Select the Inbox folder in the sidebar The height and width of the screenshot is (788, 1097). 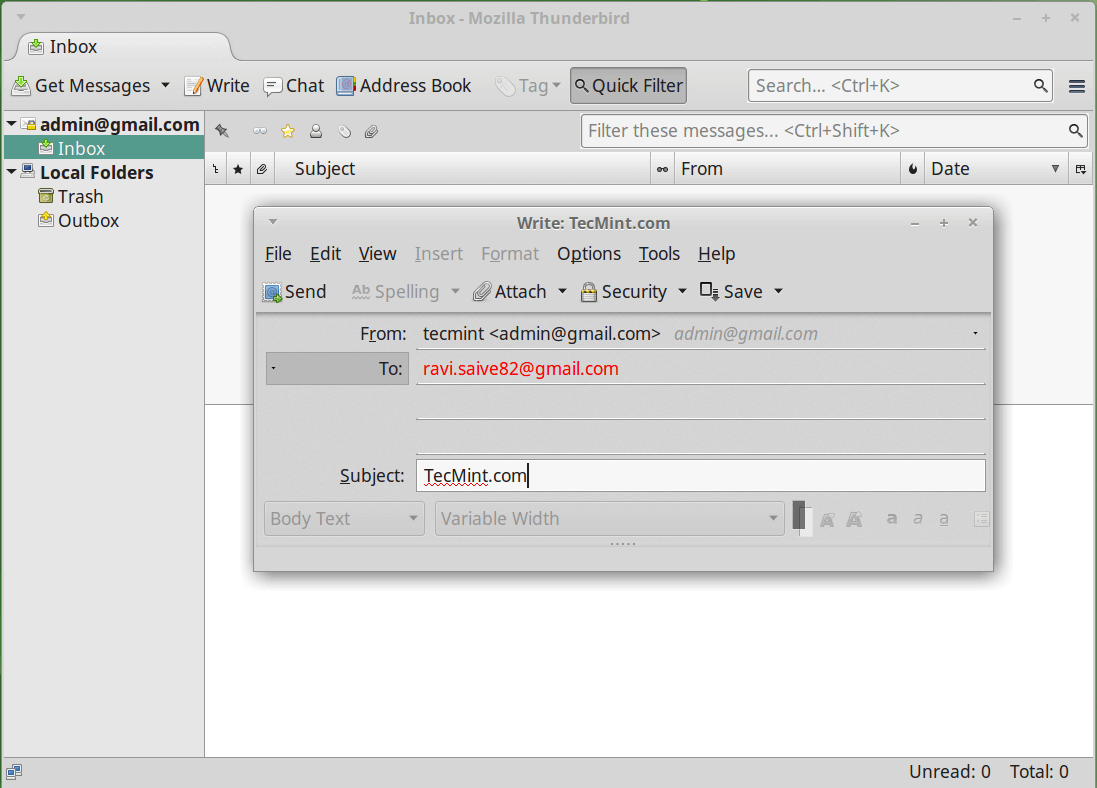tap(104, 148)
